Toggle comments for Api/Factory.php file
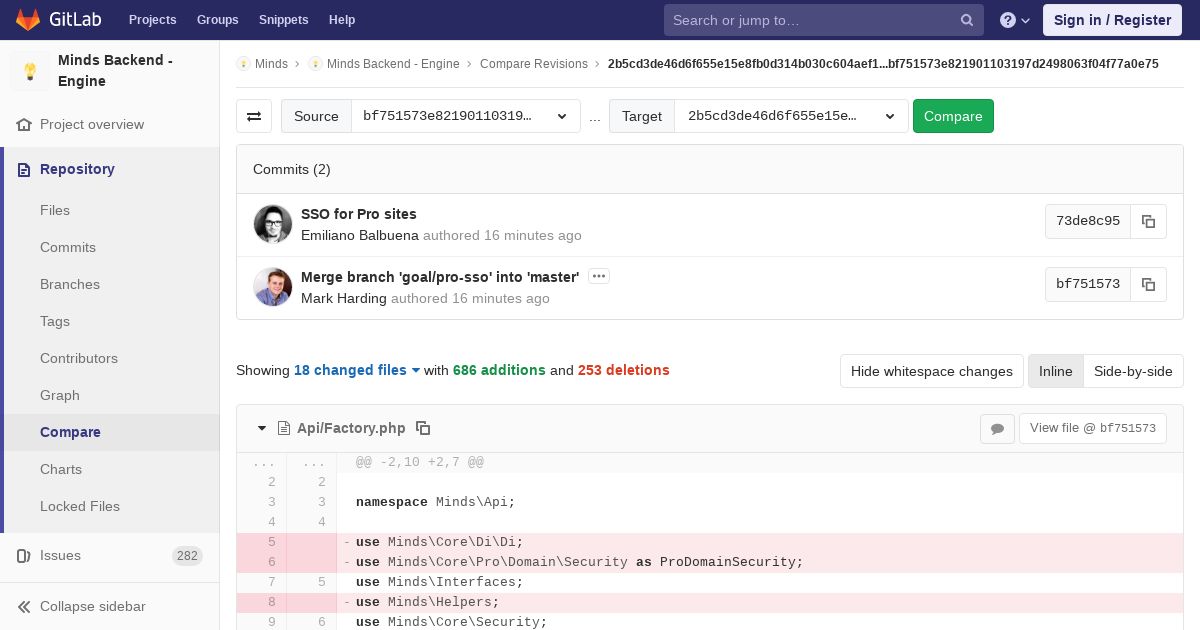The image size is (1200, 630). pyautogui.click(x=997, y=428)
